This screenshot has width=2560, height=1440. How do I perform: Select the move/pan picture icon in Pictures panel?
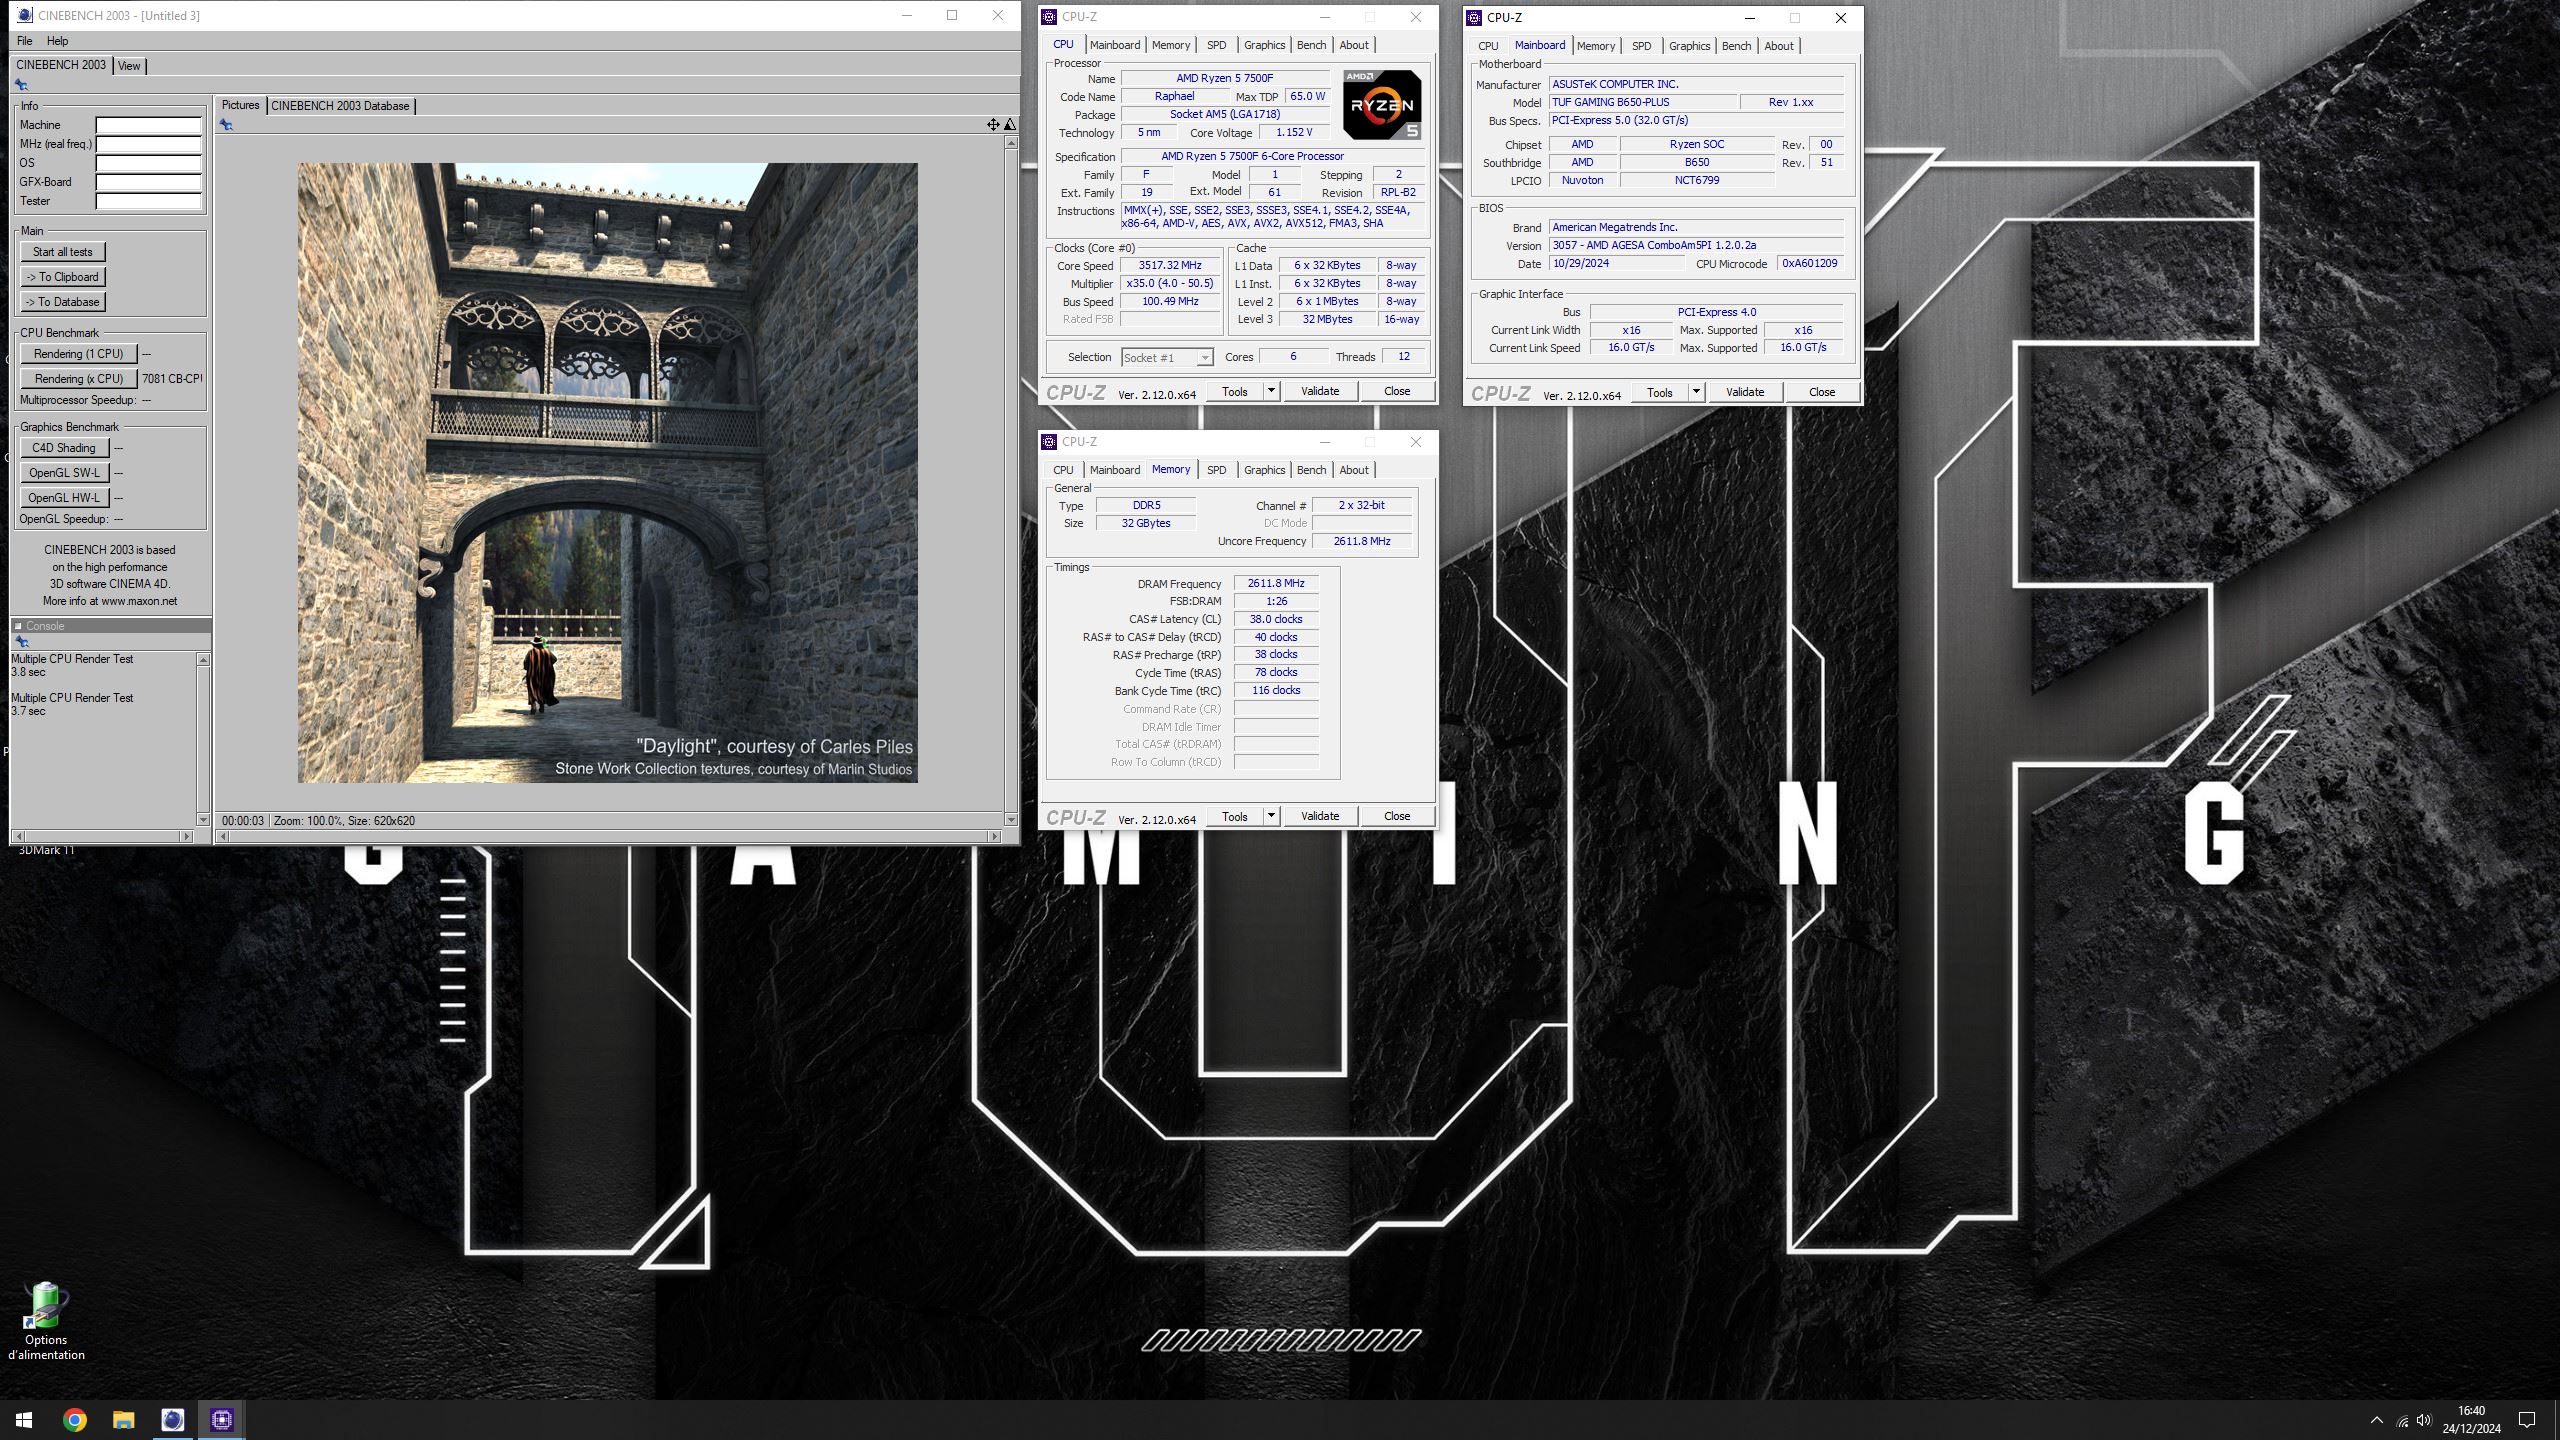[993, 125]
